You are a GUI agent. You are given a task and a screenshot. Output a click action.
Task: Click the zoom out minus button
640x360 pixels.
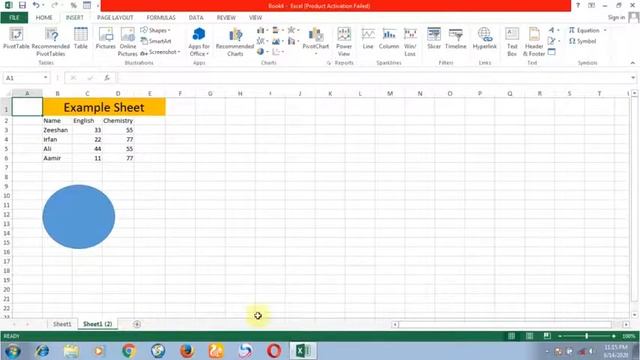[x=560, y=336]
